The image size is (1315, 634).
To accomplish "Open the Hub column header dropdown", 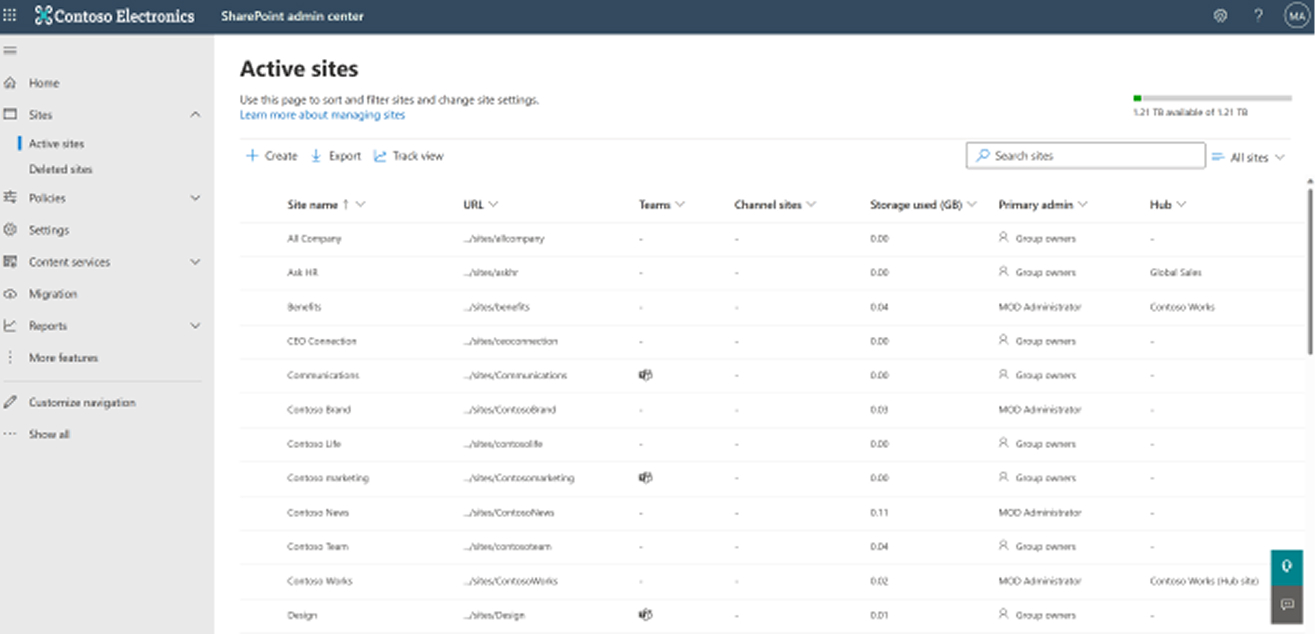I will click(1181, 205).
